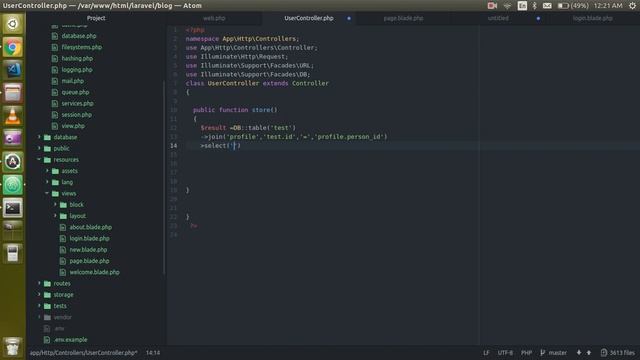This screenshot has height=360, width=640.
Task: Open the Terminal from the dock
Action: (x=13, y=208)
